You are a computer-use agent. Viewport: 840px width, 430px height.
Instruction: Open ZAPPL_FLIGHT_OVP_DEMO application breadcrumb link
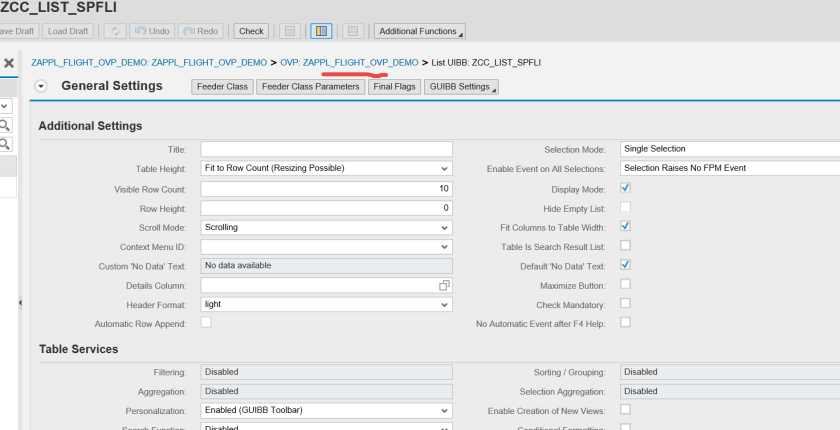(x=149, y=63)
